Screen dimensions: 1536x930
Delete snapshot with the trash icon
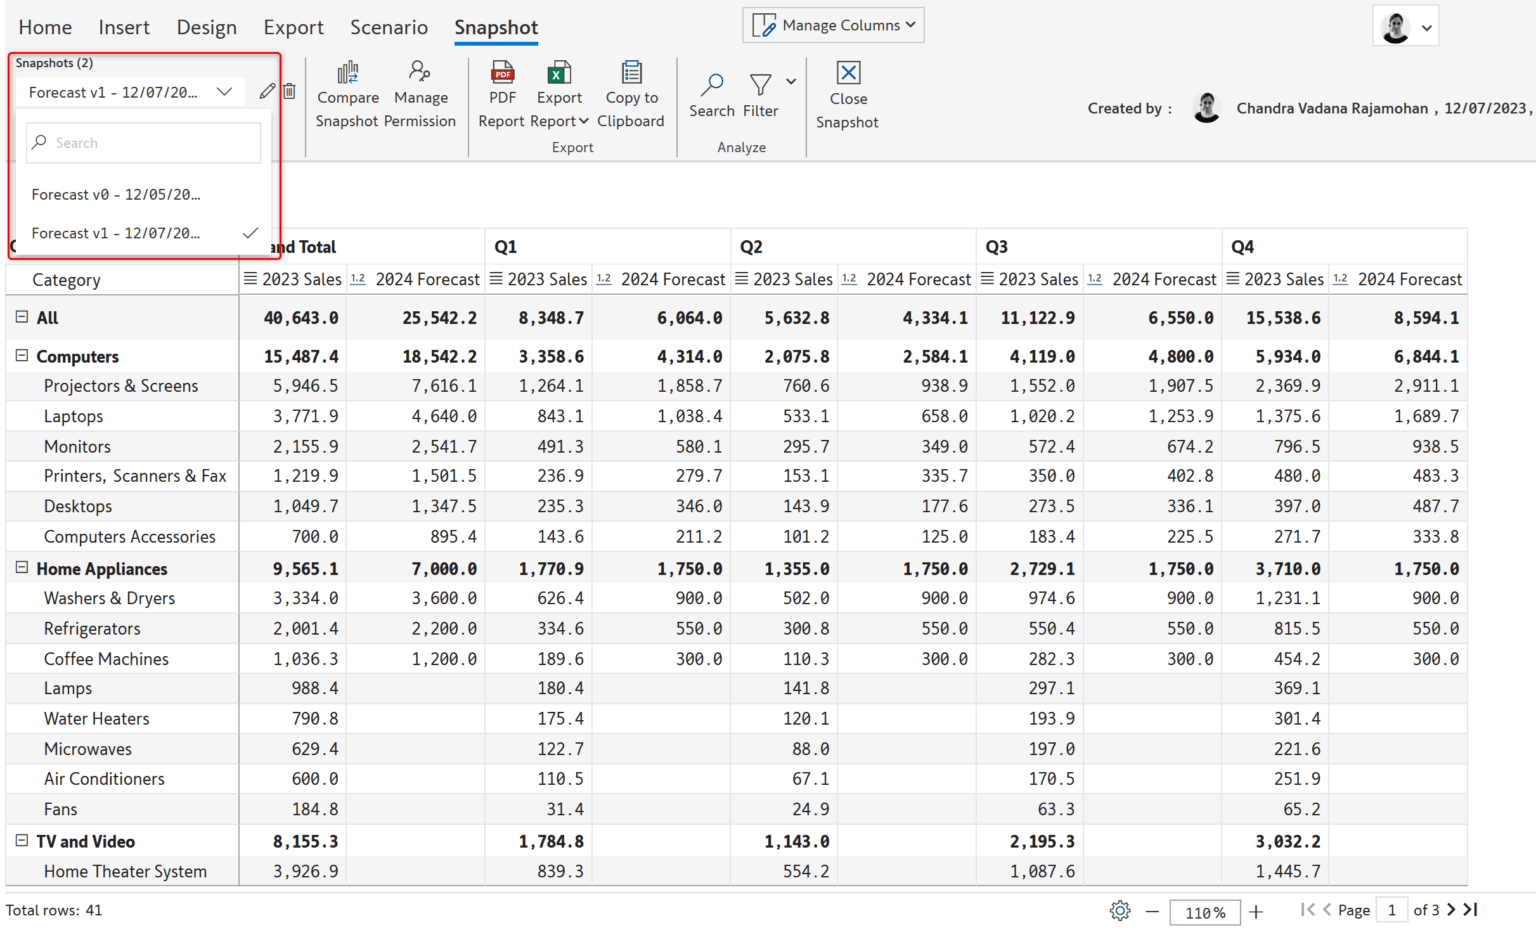pyautogui.click(x=290, y=91)
